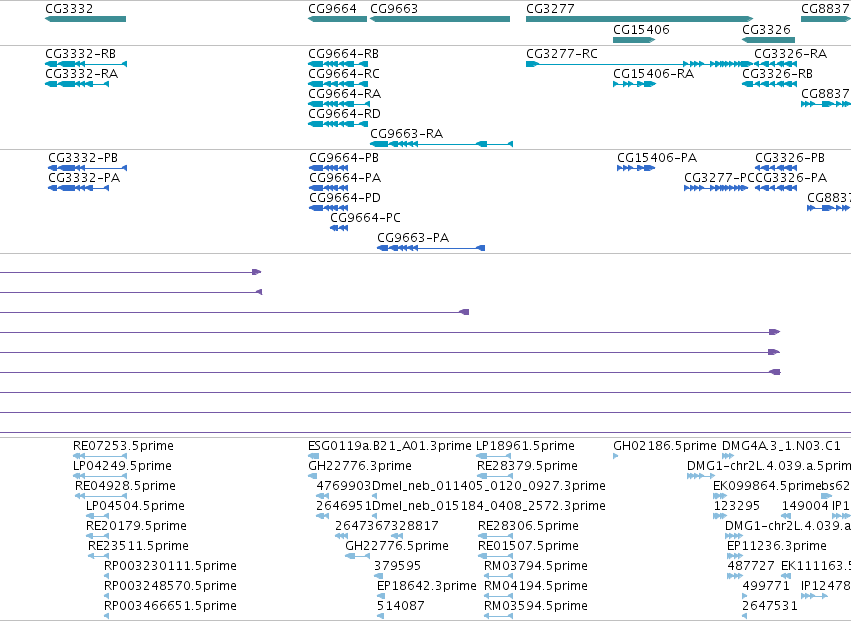Image resolution: width=851 pixels, height=621 pixels.
Task: Select transcript label CG3332-RB
Action: [x=80, y=54]
